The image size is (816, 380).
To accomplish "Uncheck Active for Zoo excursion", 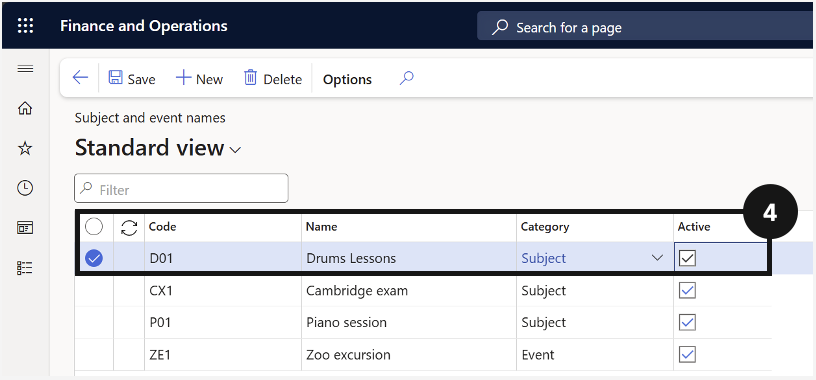I will click(x=687, y=354).
